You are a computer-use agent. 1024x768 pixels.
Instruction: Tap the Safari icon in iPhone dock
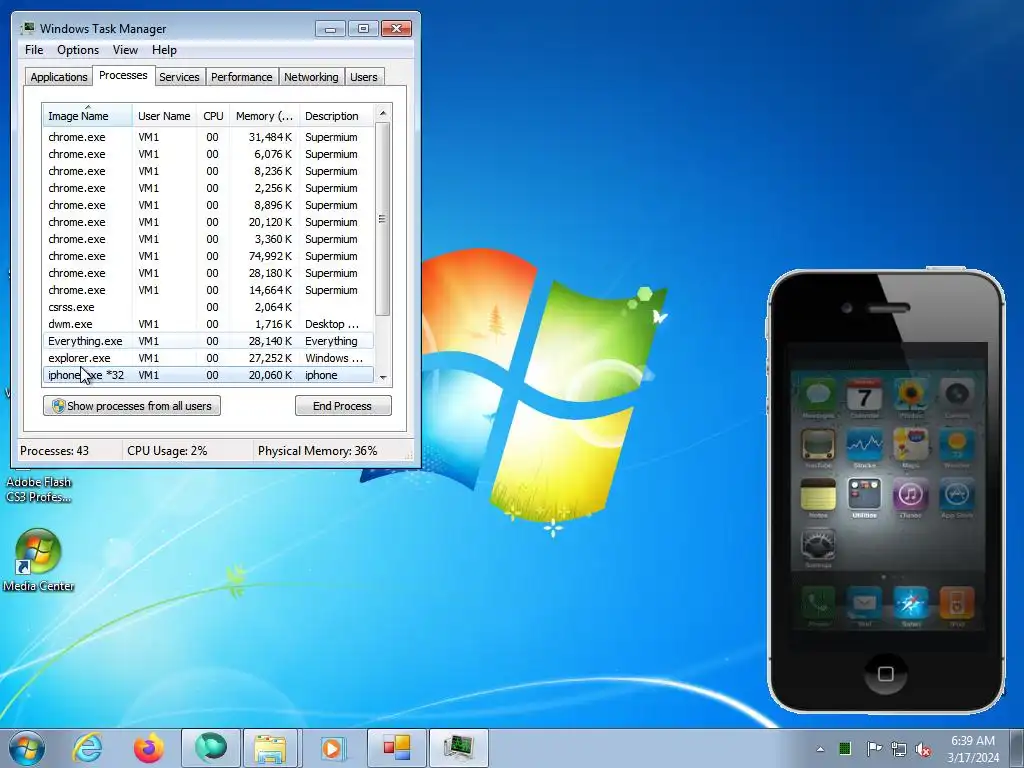(910, 603)
